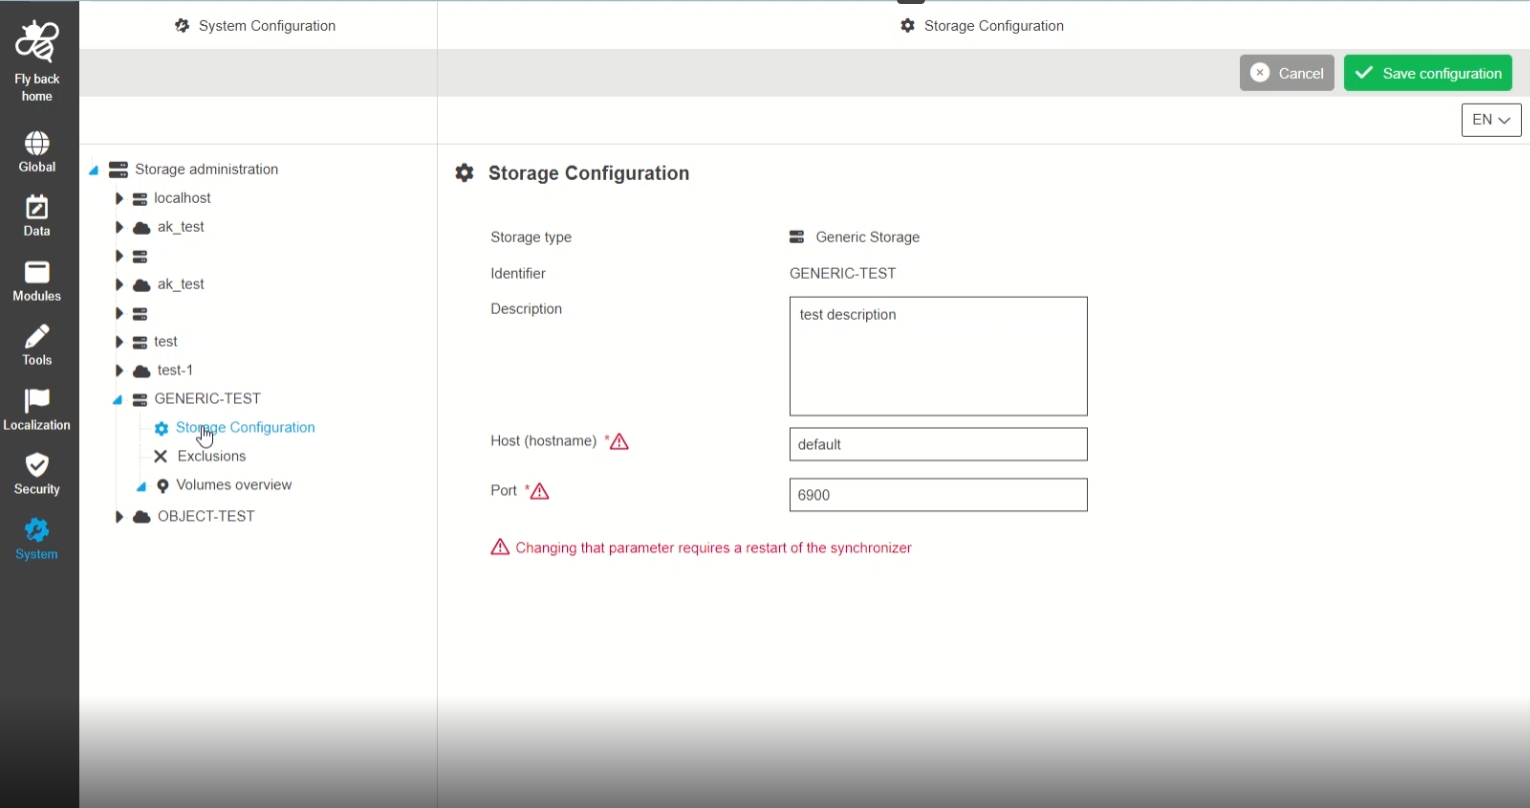Screen dimensions: 1530x808
Task: Expand the OBJECT-TEST storage node
Action: pyautogui.click(x=119, y=517)
